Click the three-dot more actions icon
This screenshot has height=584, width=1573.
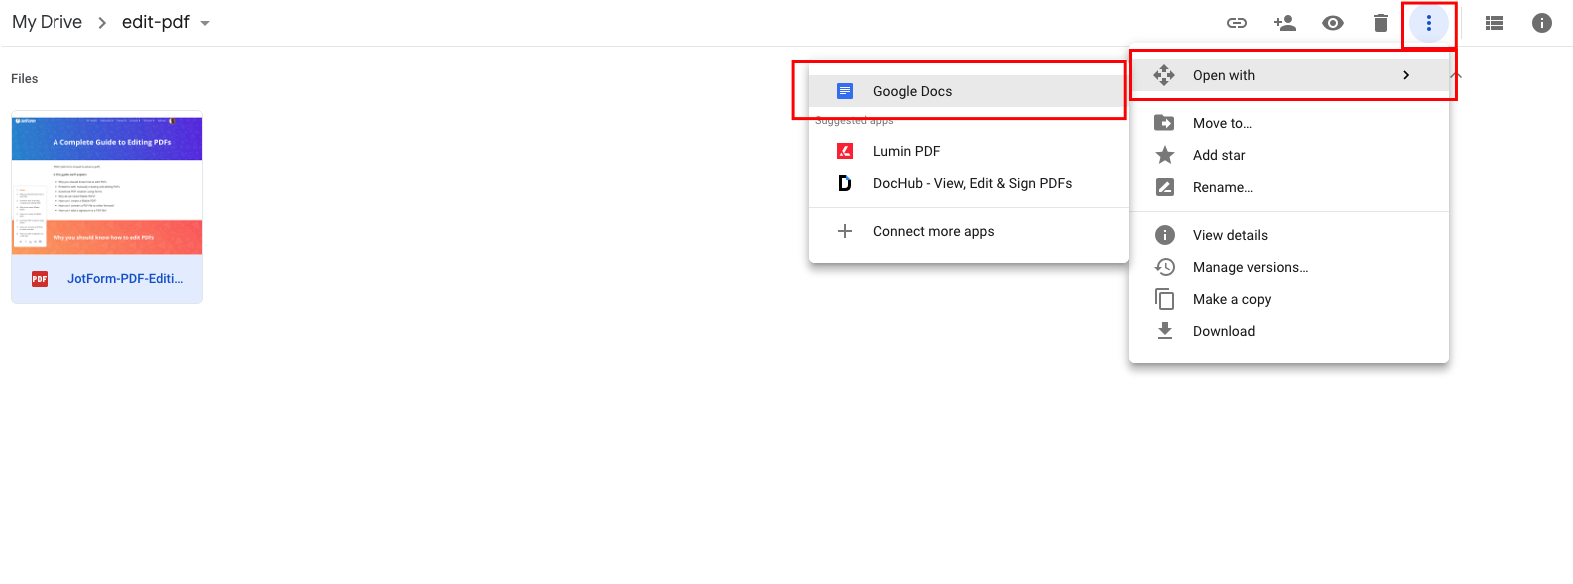1429,23
